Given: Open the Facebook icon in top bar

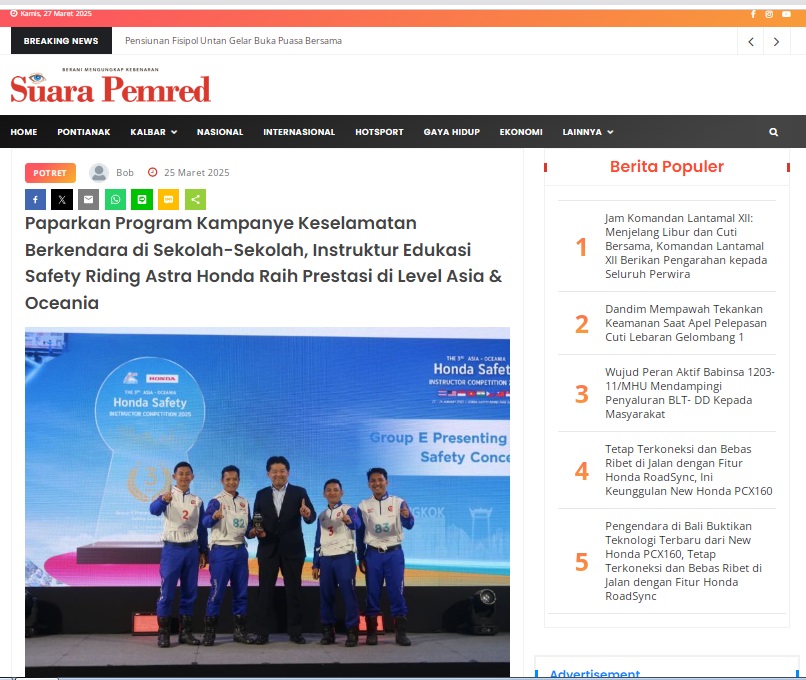Looking at the screenshot, I should 753,14.
